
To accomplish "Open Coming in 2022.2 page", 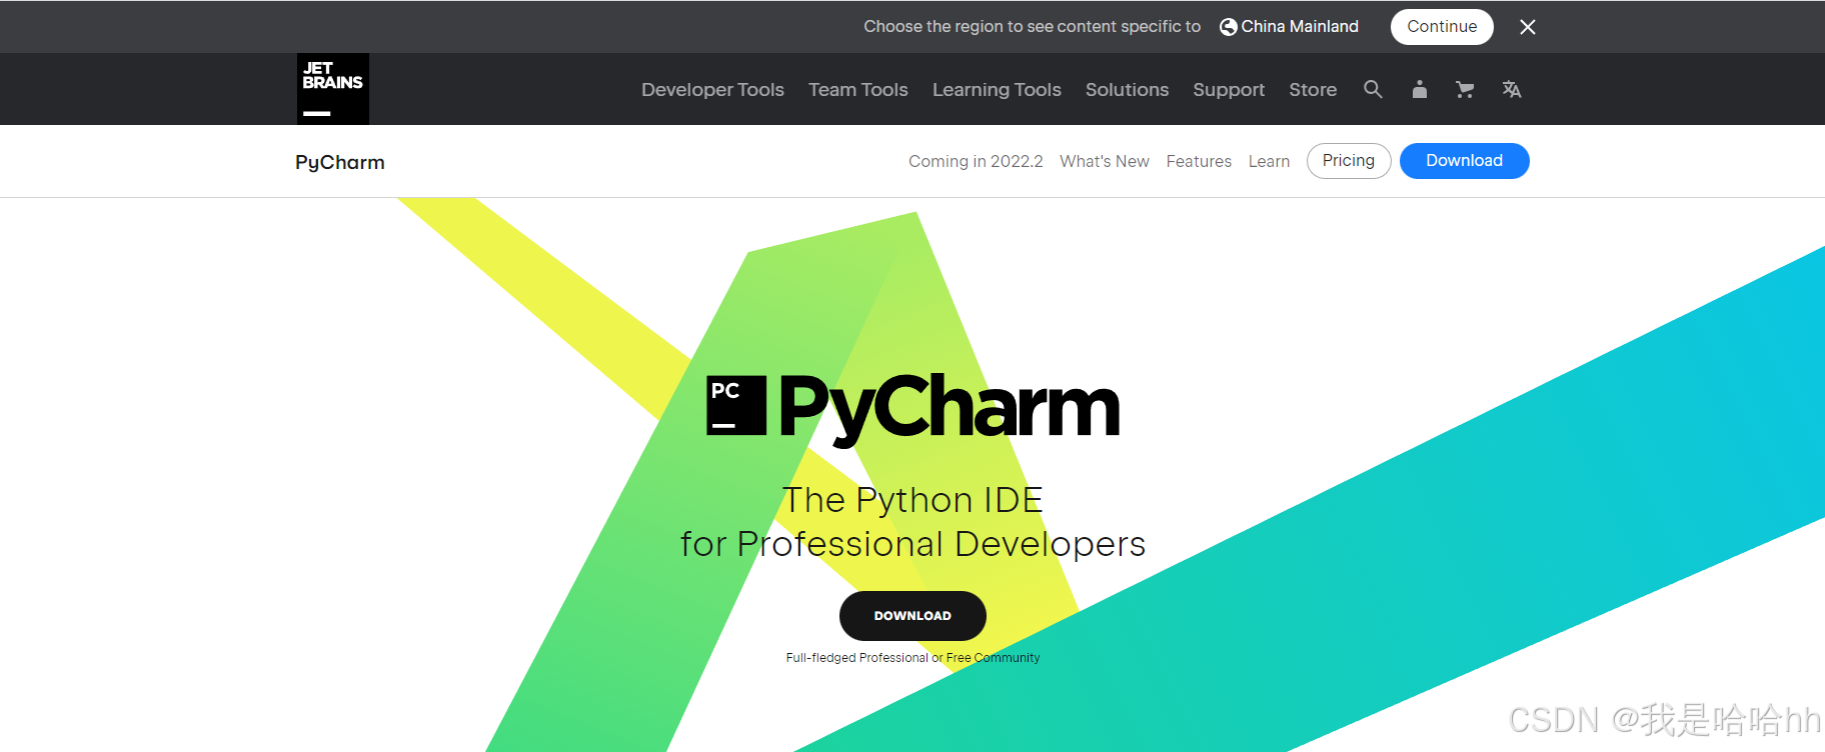I will 976,161.
